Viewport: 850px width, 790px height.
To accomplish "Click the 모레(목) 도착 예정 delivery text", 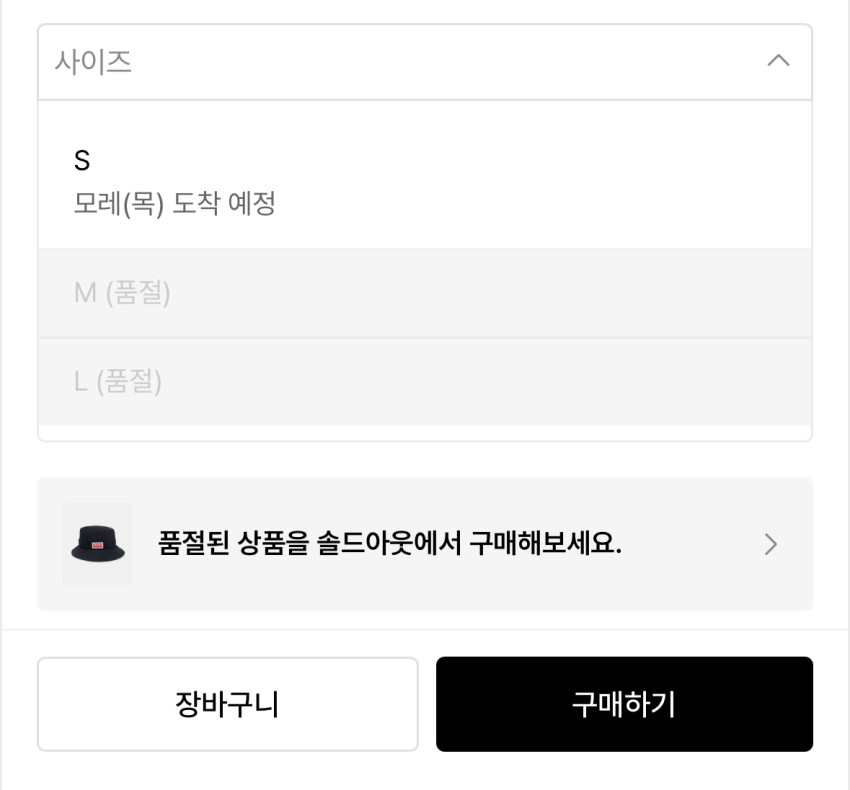I will (175, 204).
